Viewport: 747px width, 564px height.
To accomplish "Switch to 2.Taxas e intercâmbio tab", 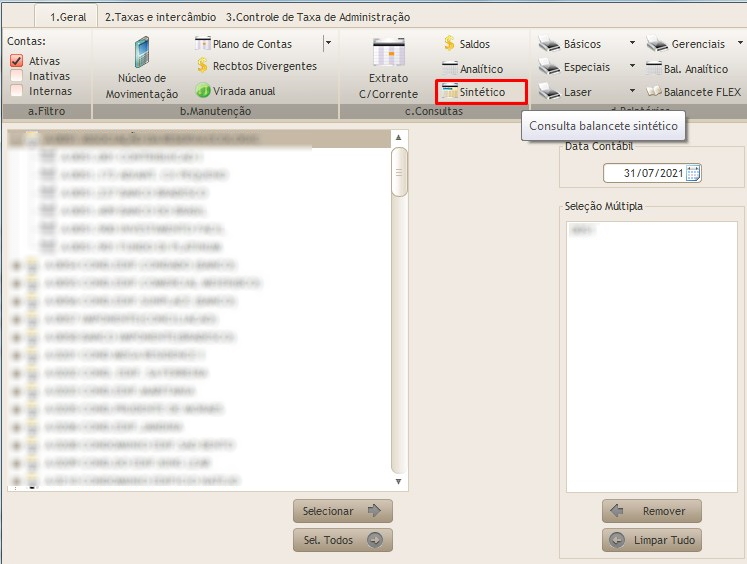I will pyautogui.click(x=161, y=17).
